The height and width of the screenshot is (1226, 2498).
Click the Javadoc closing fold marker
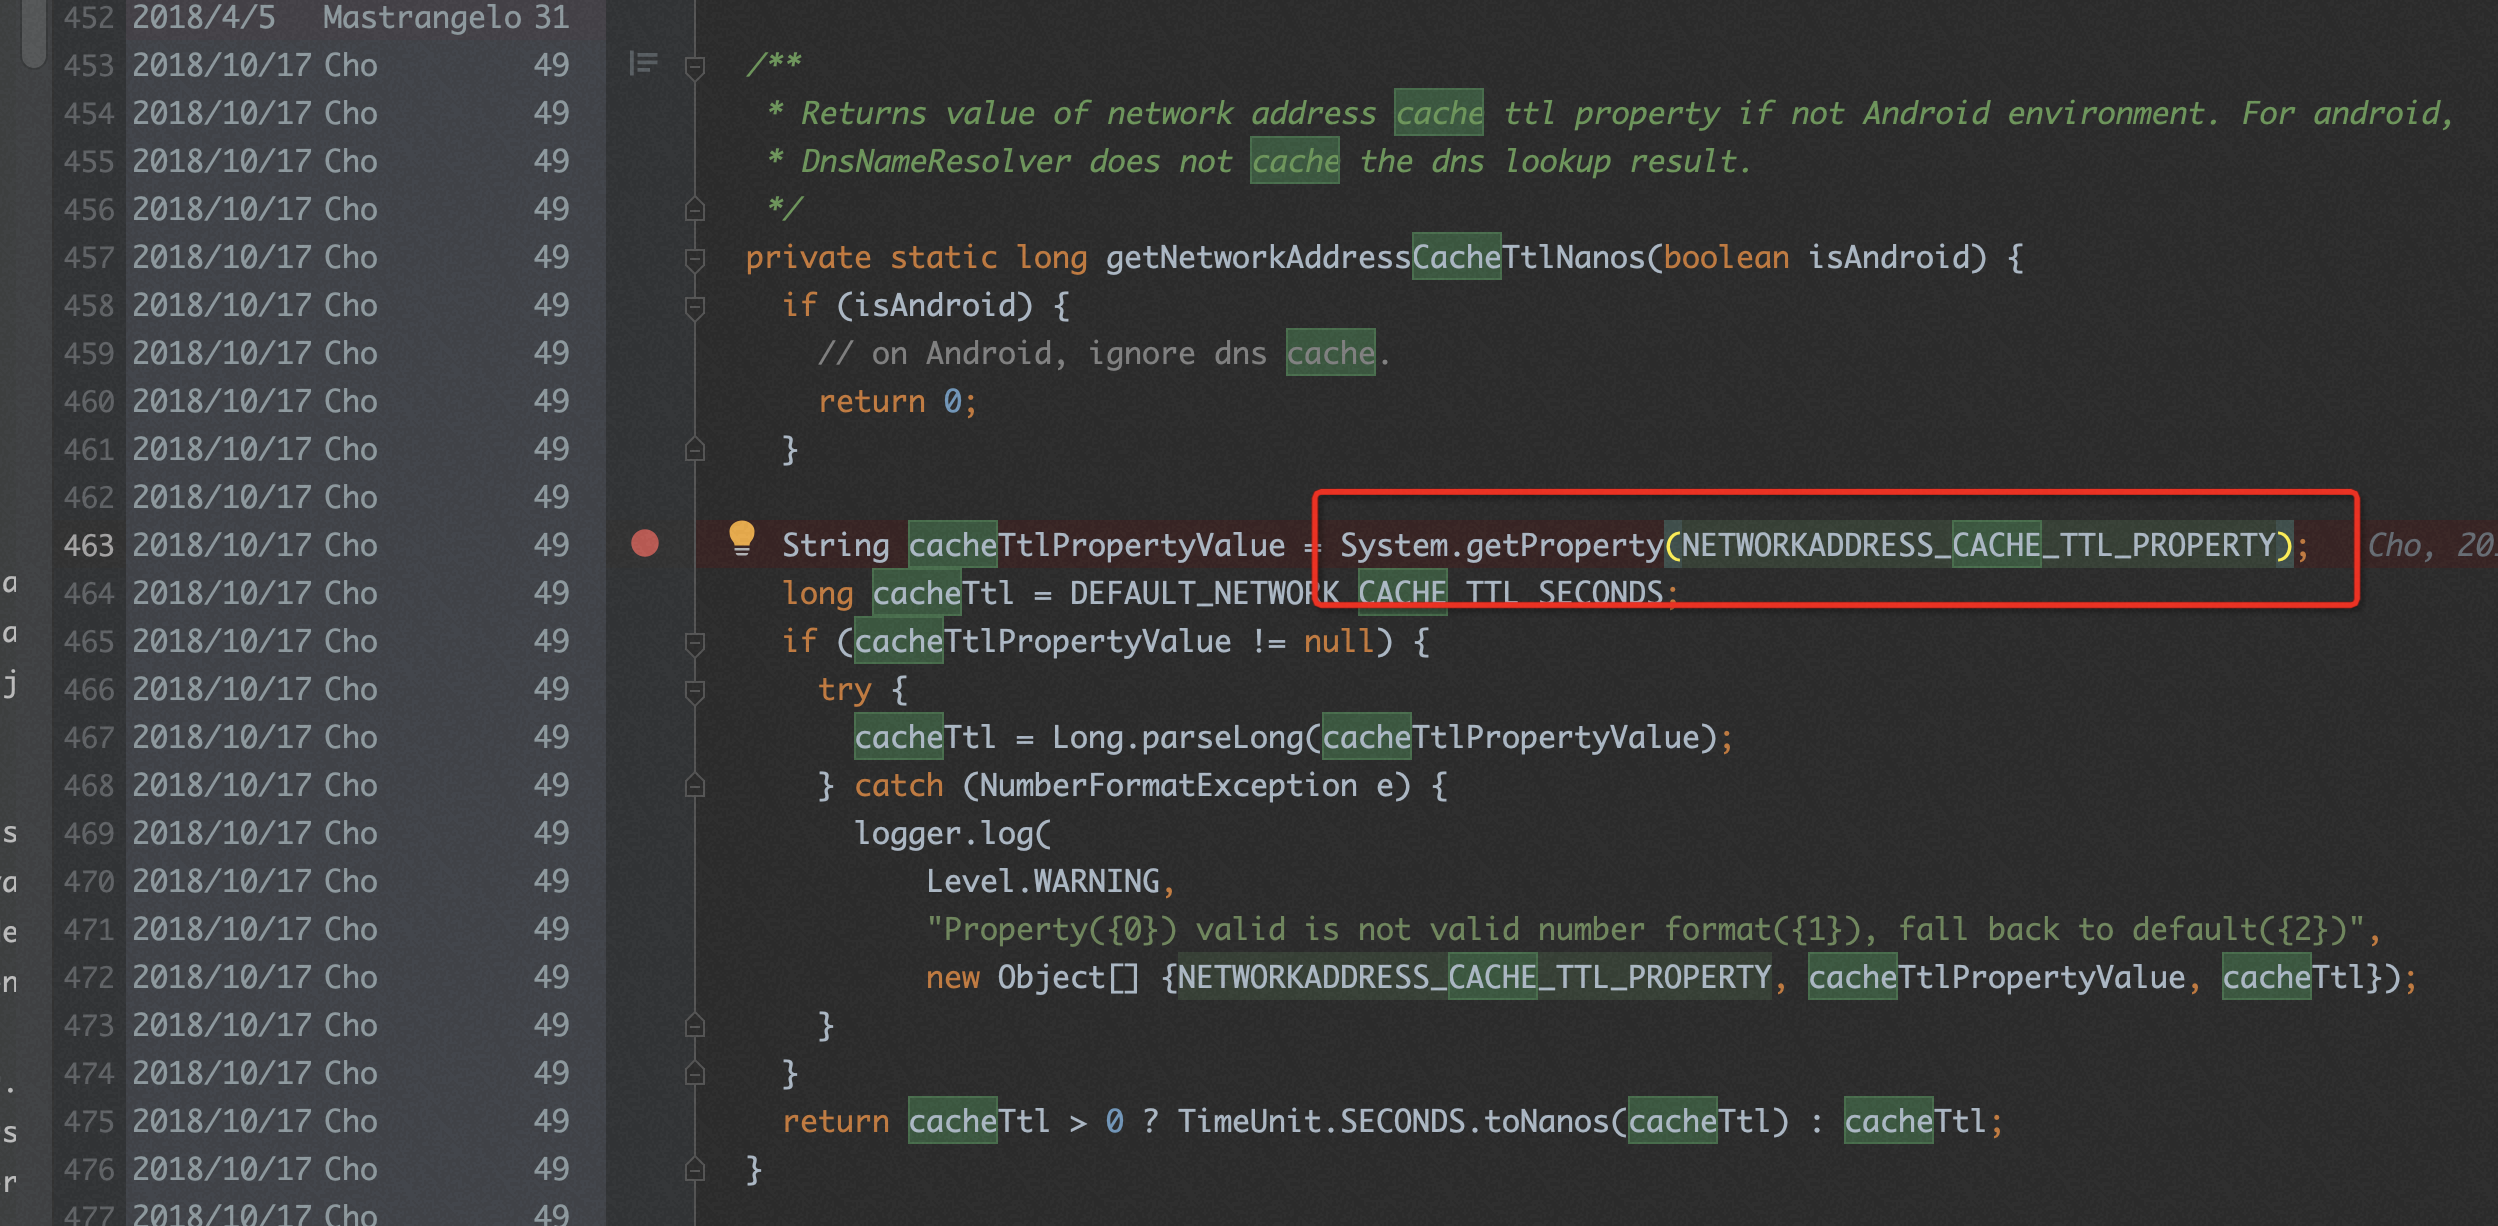pos(695,210)
